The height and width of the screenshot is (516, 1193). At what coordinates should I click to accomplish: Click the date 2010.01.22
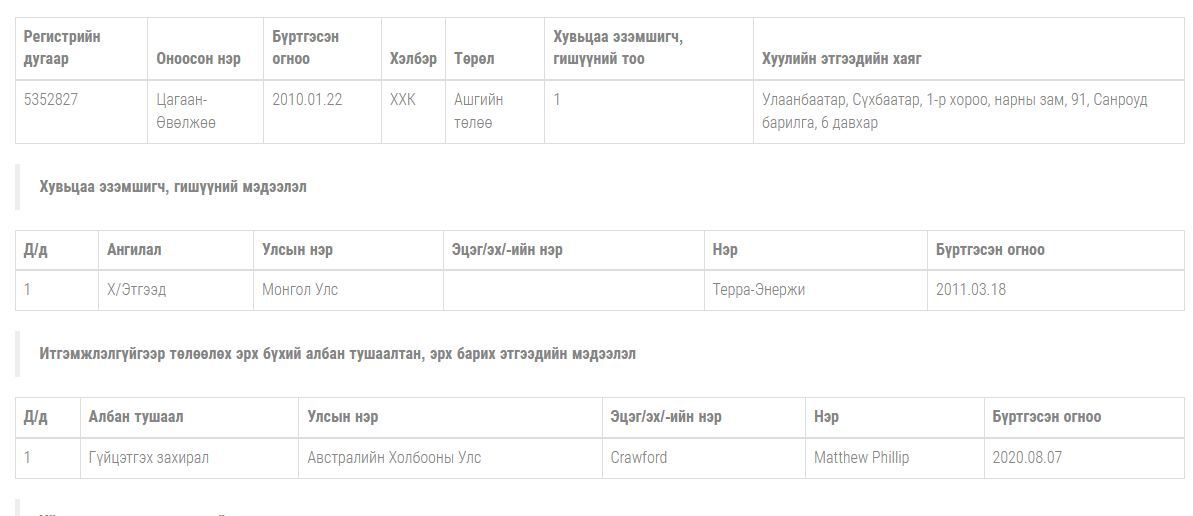click(x=307, y=100)
